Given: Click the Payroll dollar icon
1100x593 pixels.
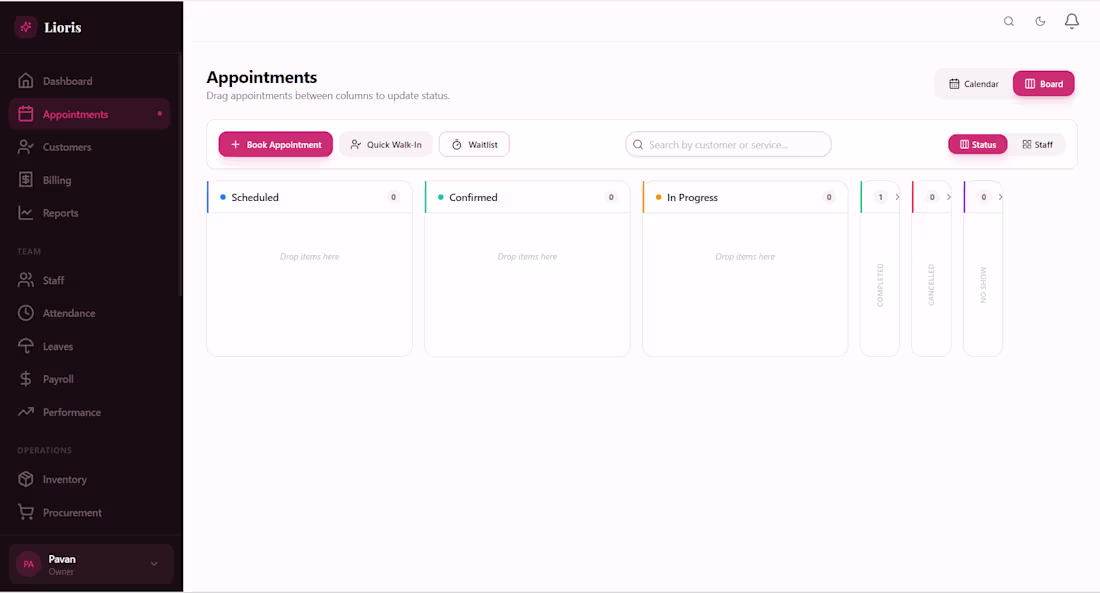Looking at the screenshot, I should point(26,379).
